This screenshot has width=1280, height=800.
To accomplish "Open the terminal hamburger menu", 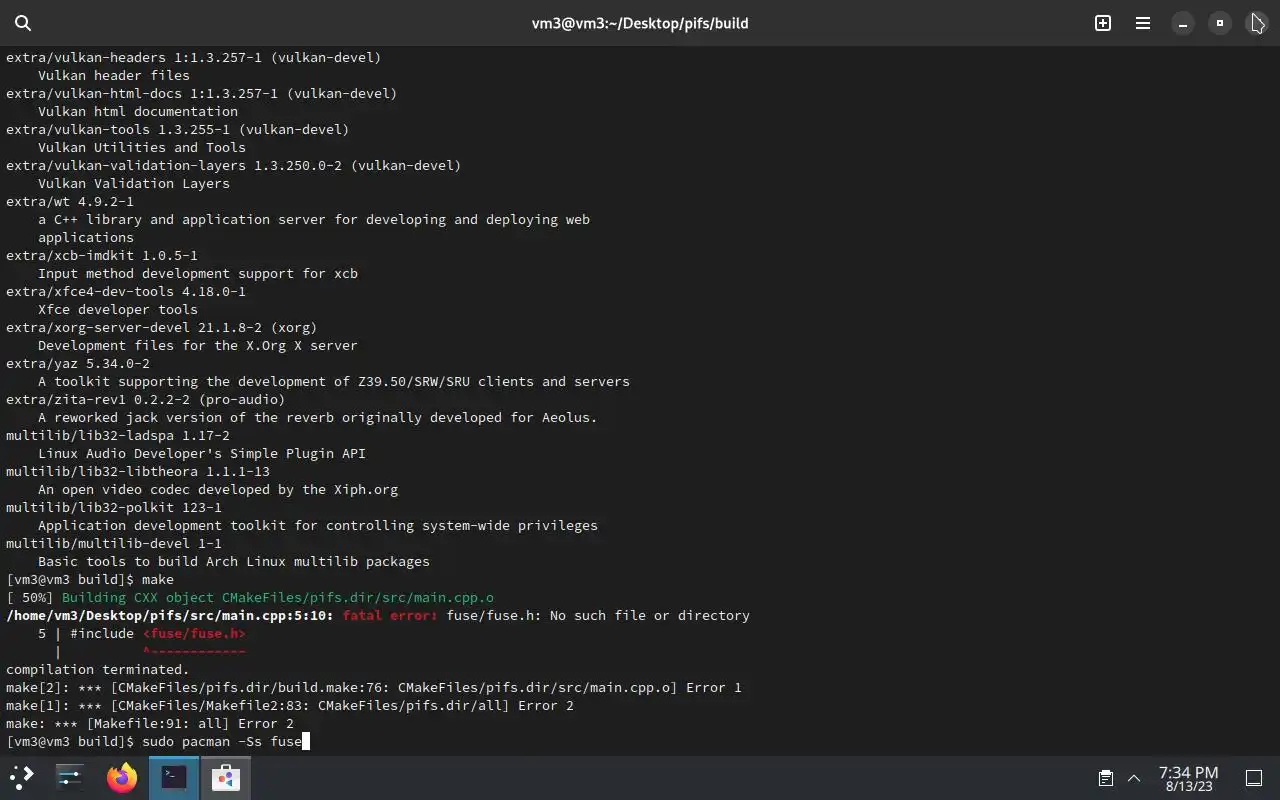I will pos(1142,23).
